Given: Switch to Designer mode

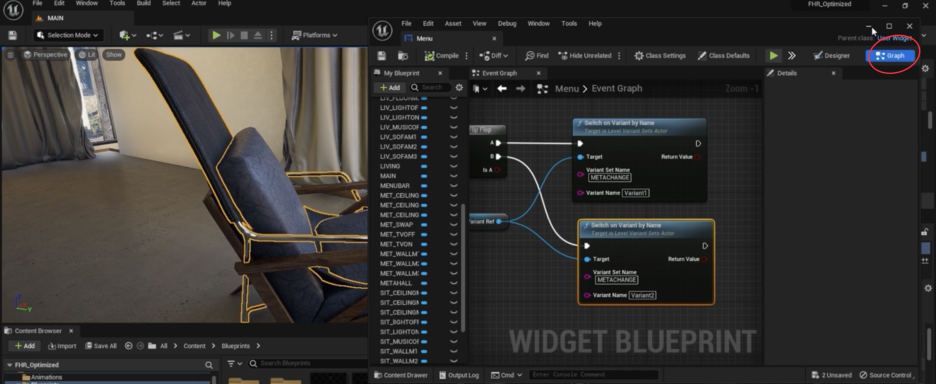Looking at the screenshot, I should (832, 56).
